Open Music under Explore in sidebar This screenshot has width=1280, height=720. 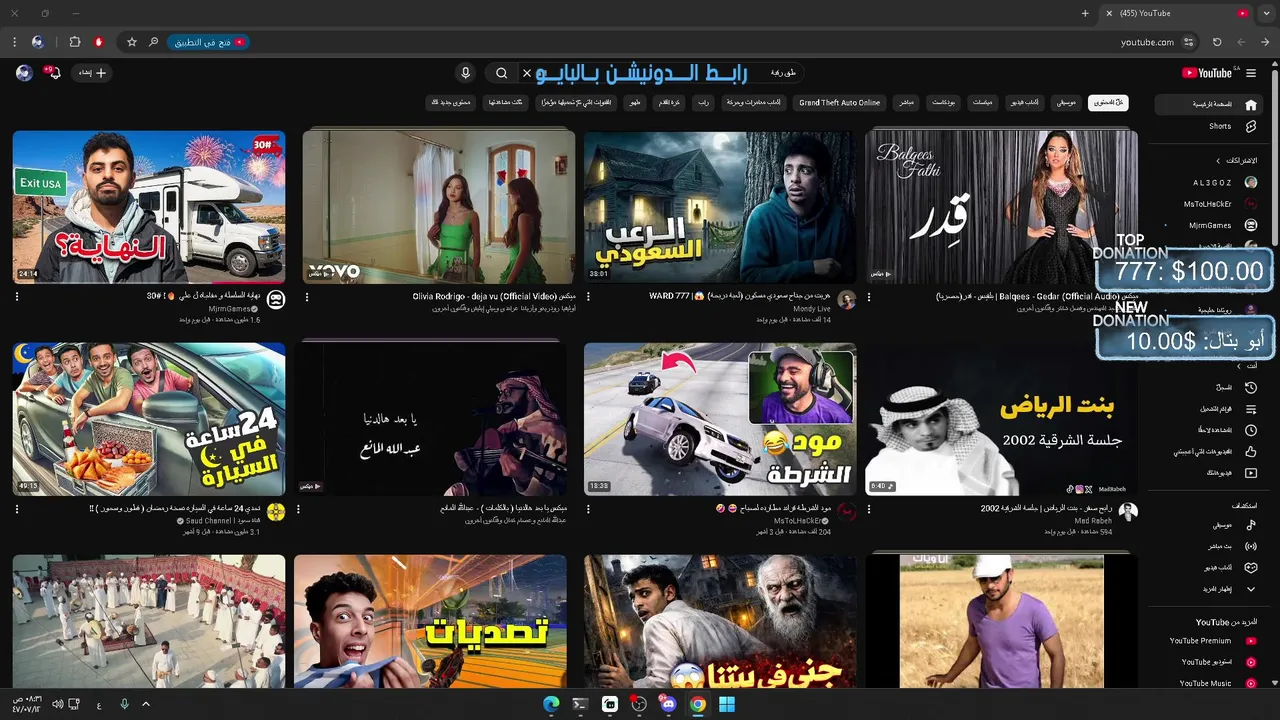[1211, 525]
